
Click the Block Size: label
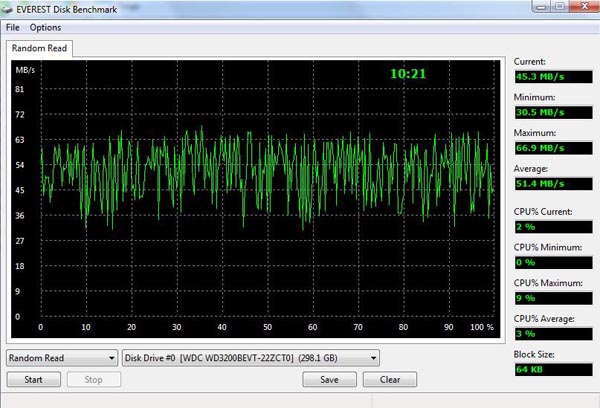click(x=534, y=354)
